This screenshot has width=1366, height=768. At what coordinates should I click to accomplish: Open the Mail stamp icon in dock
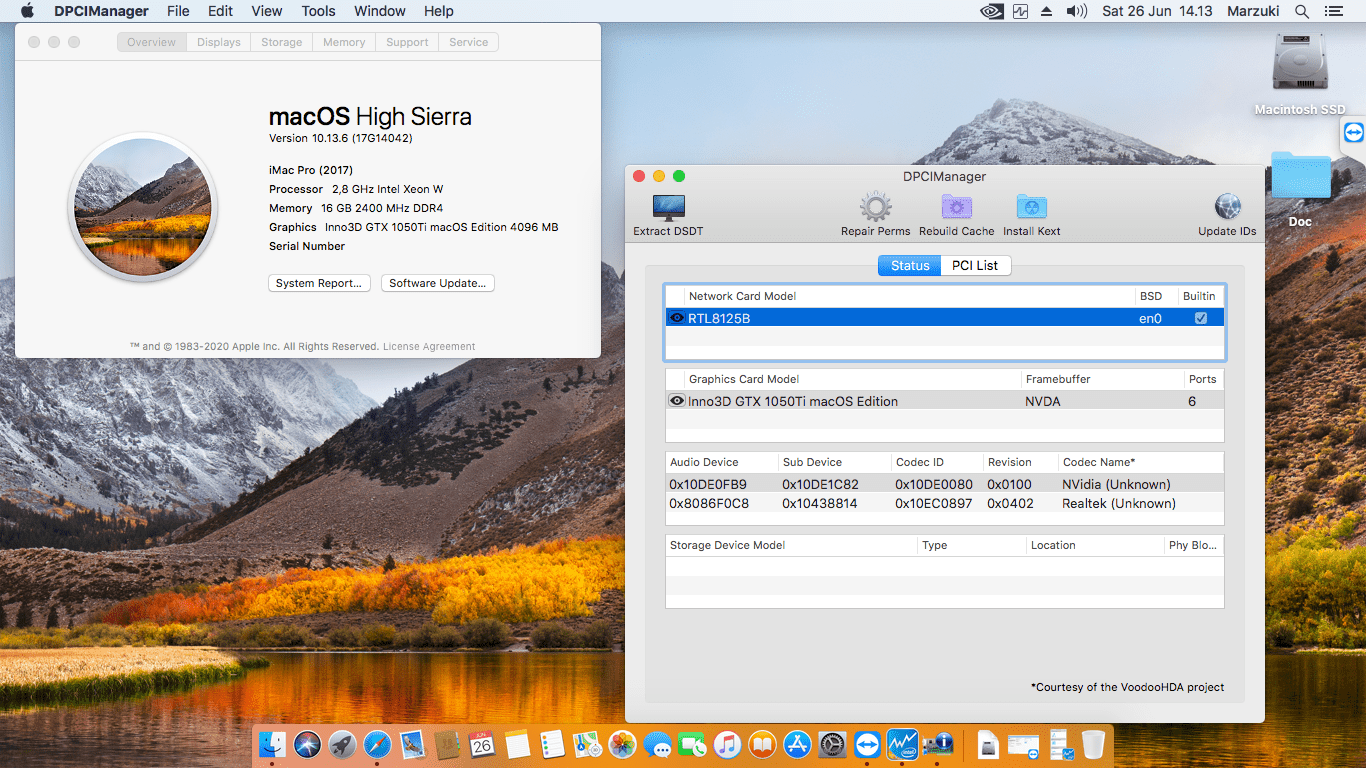click(x=412, y=744)
